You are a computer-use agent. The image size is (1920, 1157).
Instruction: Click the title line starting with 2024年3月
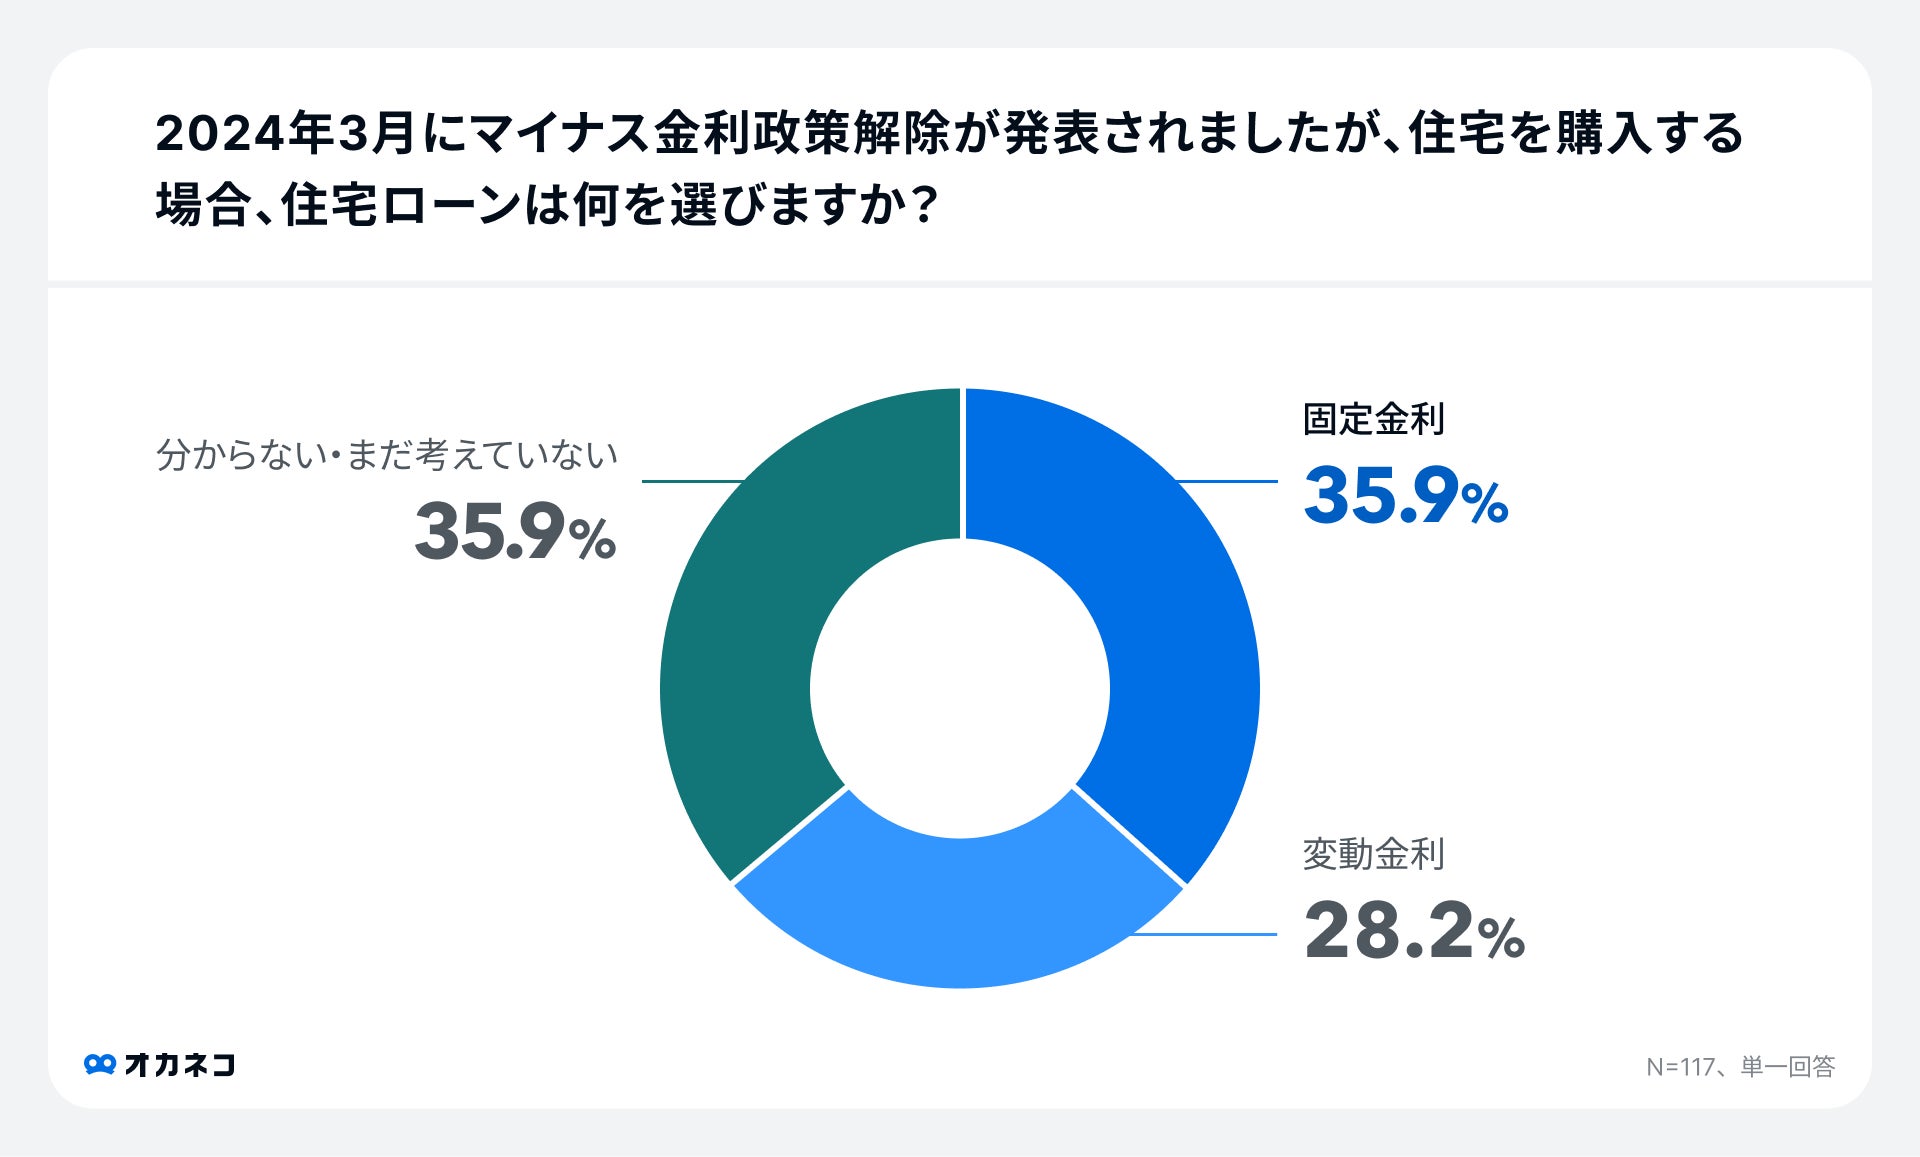coord(948,134)
